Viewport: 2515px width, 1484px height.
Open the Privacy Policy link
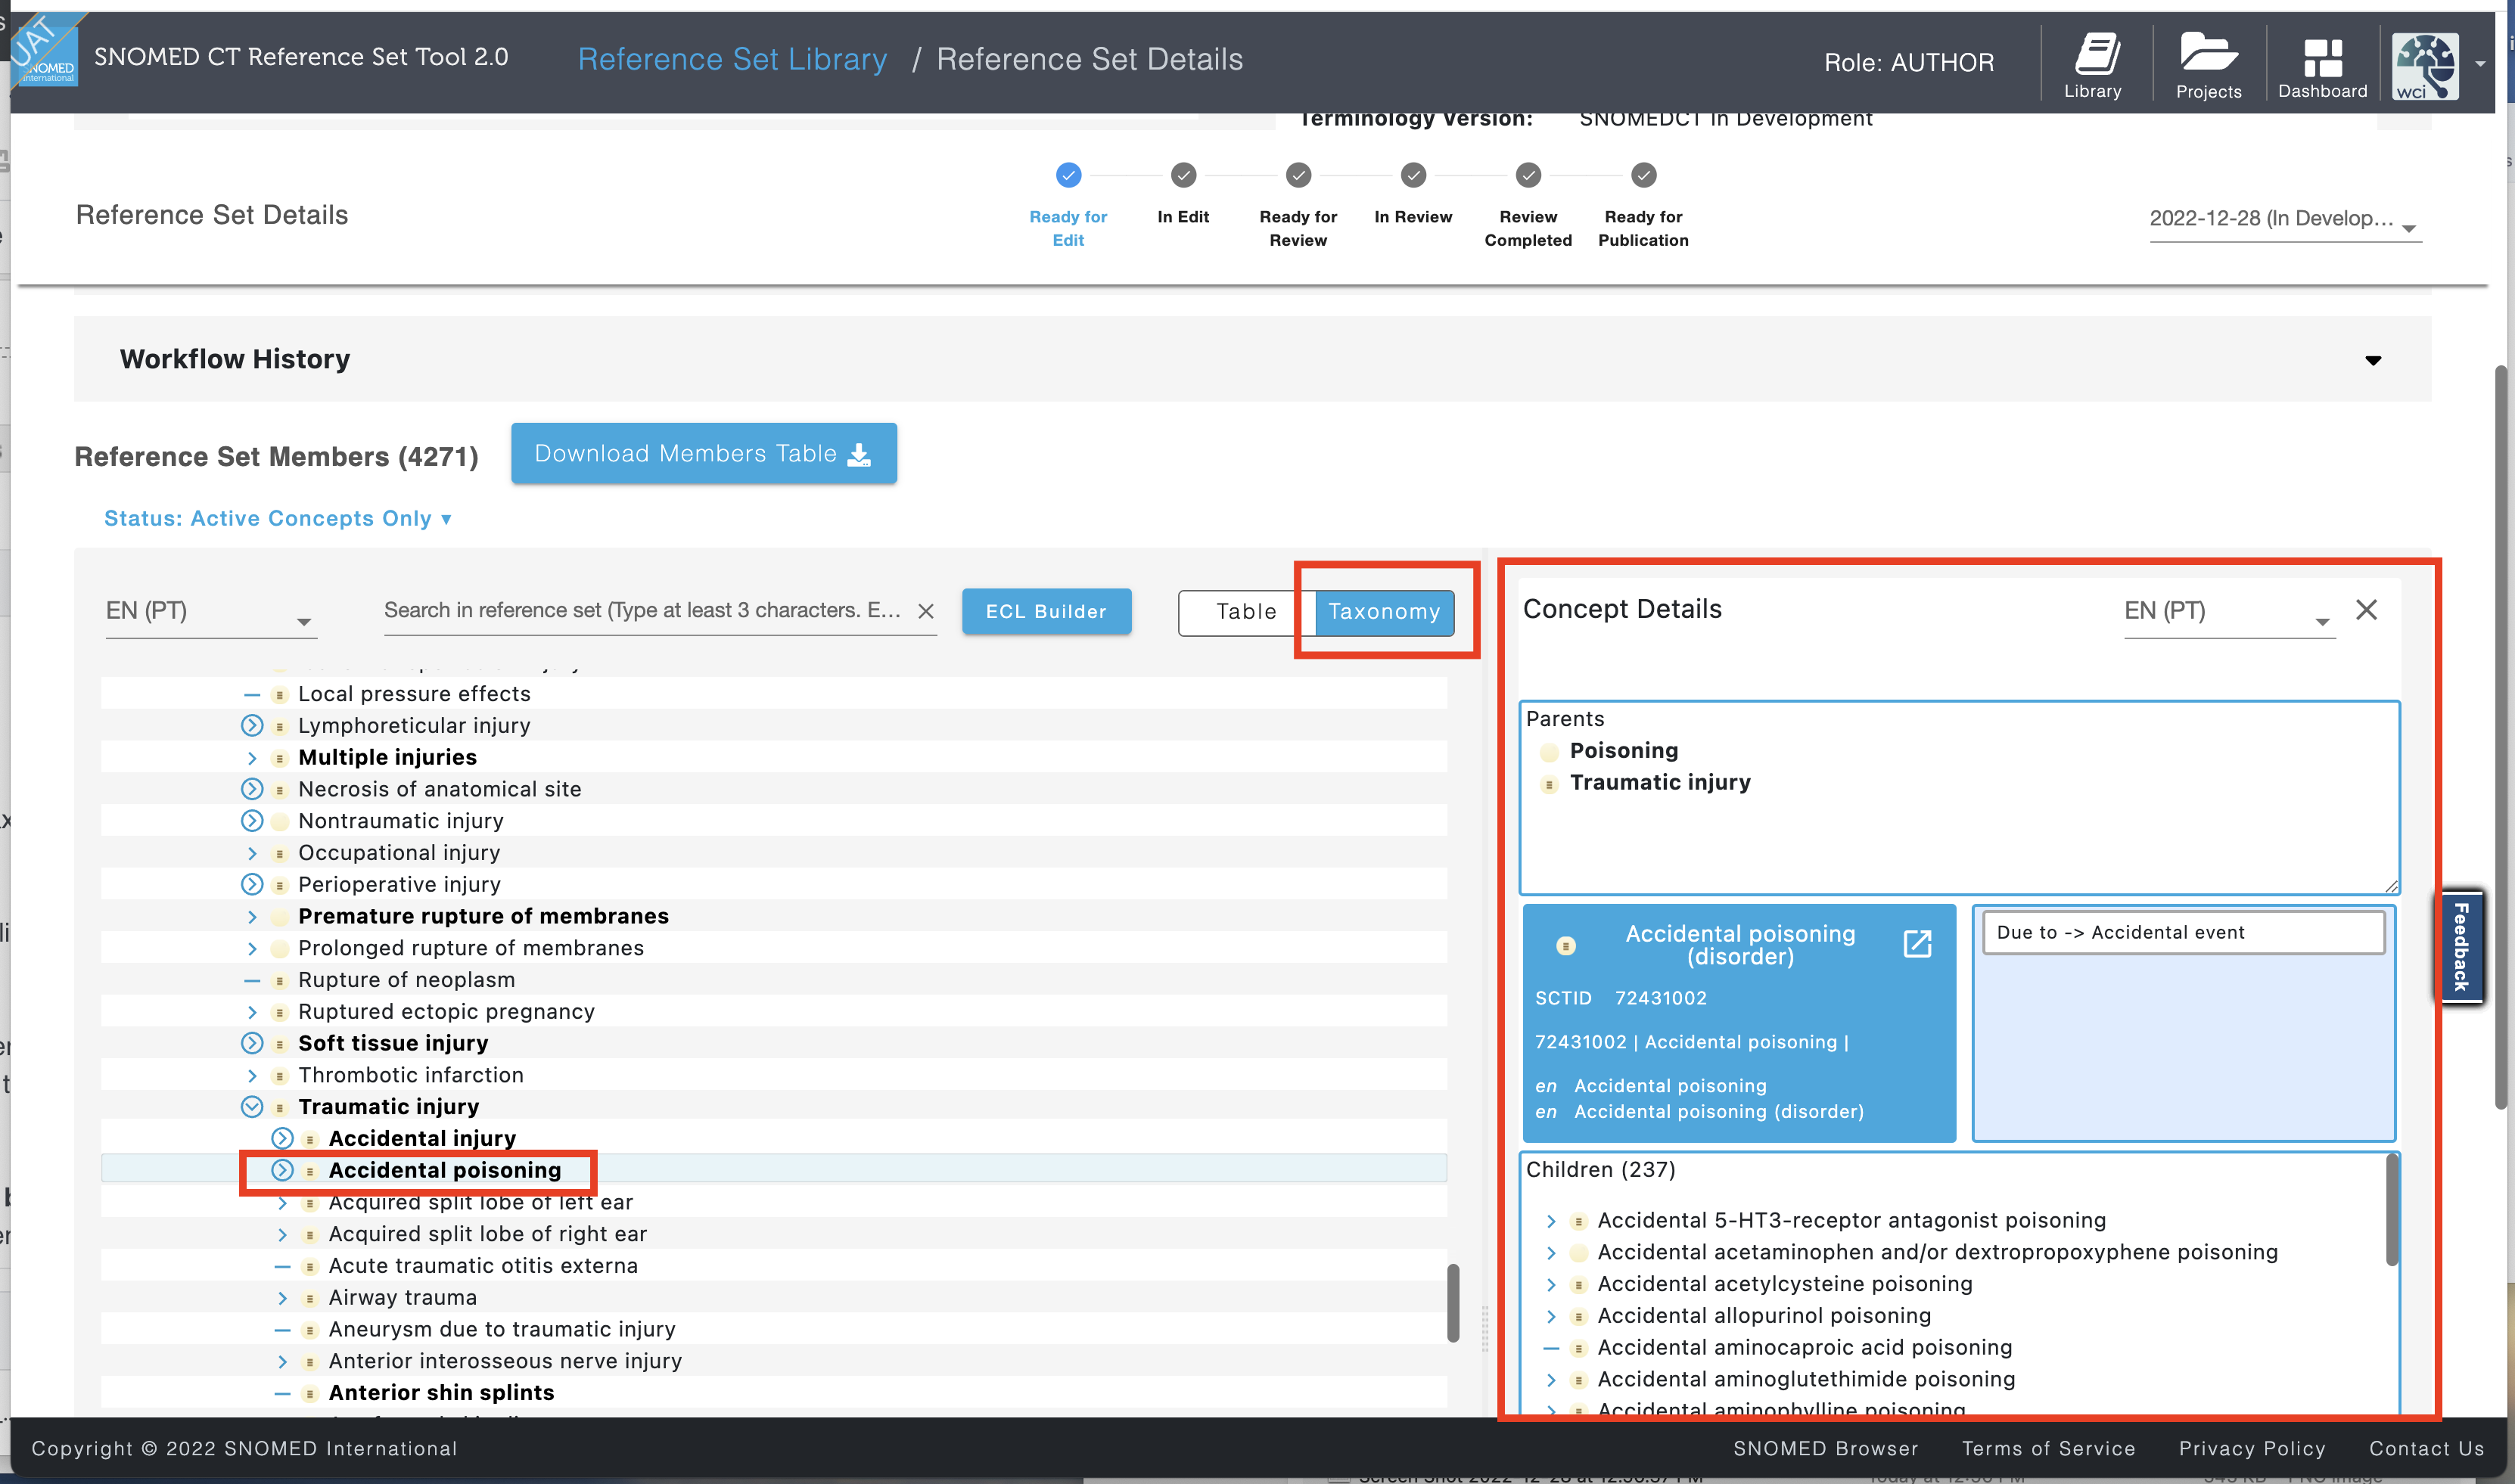[2252, 1448]
